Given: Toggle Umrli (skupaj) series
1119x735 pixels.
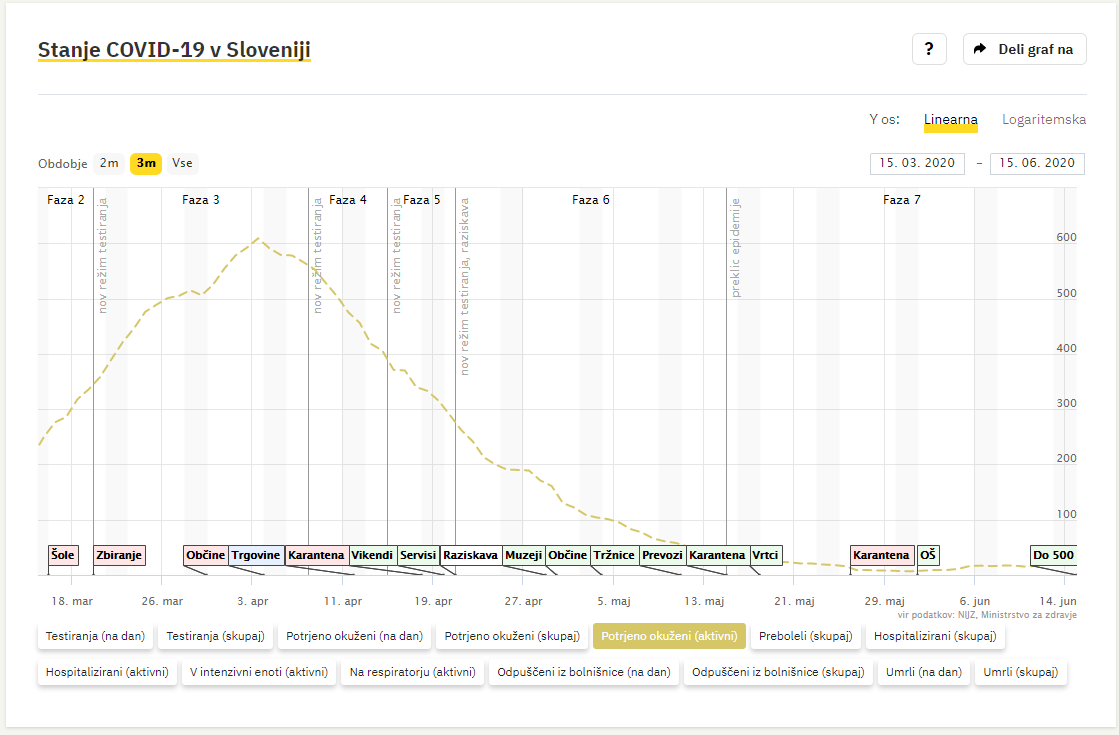Looking at the screenshot, I should (1021, 671).
